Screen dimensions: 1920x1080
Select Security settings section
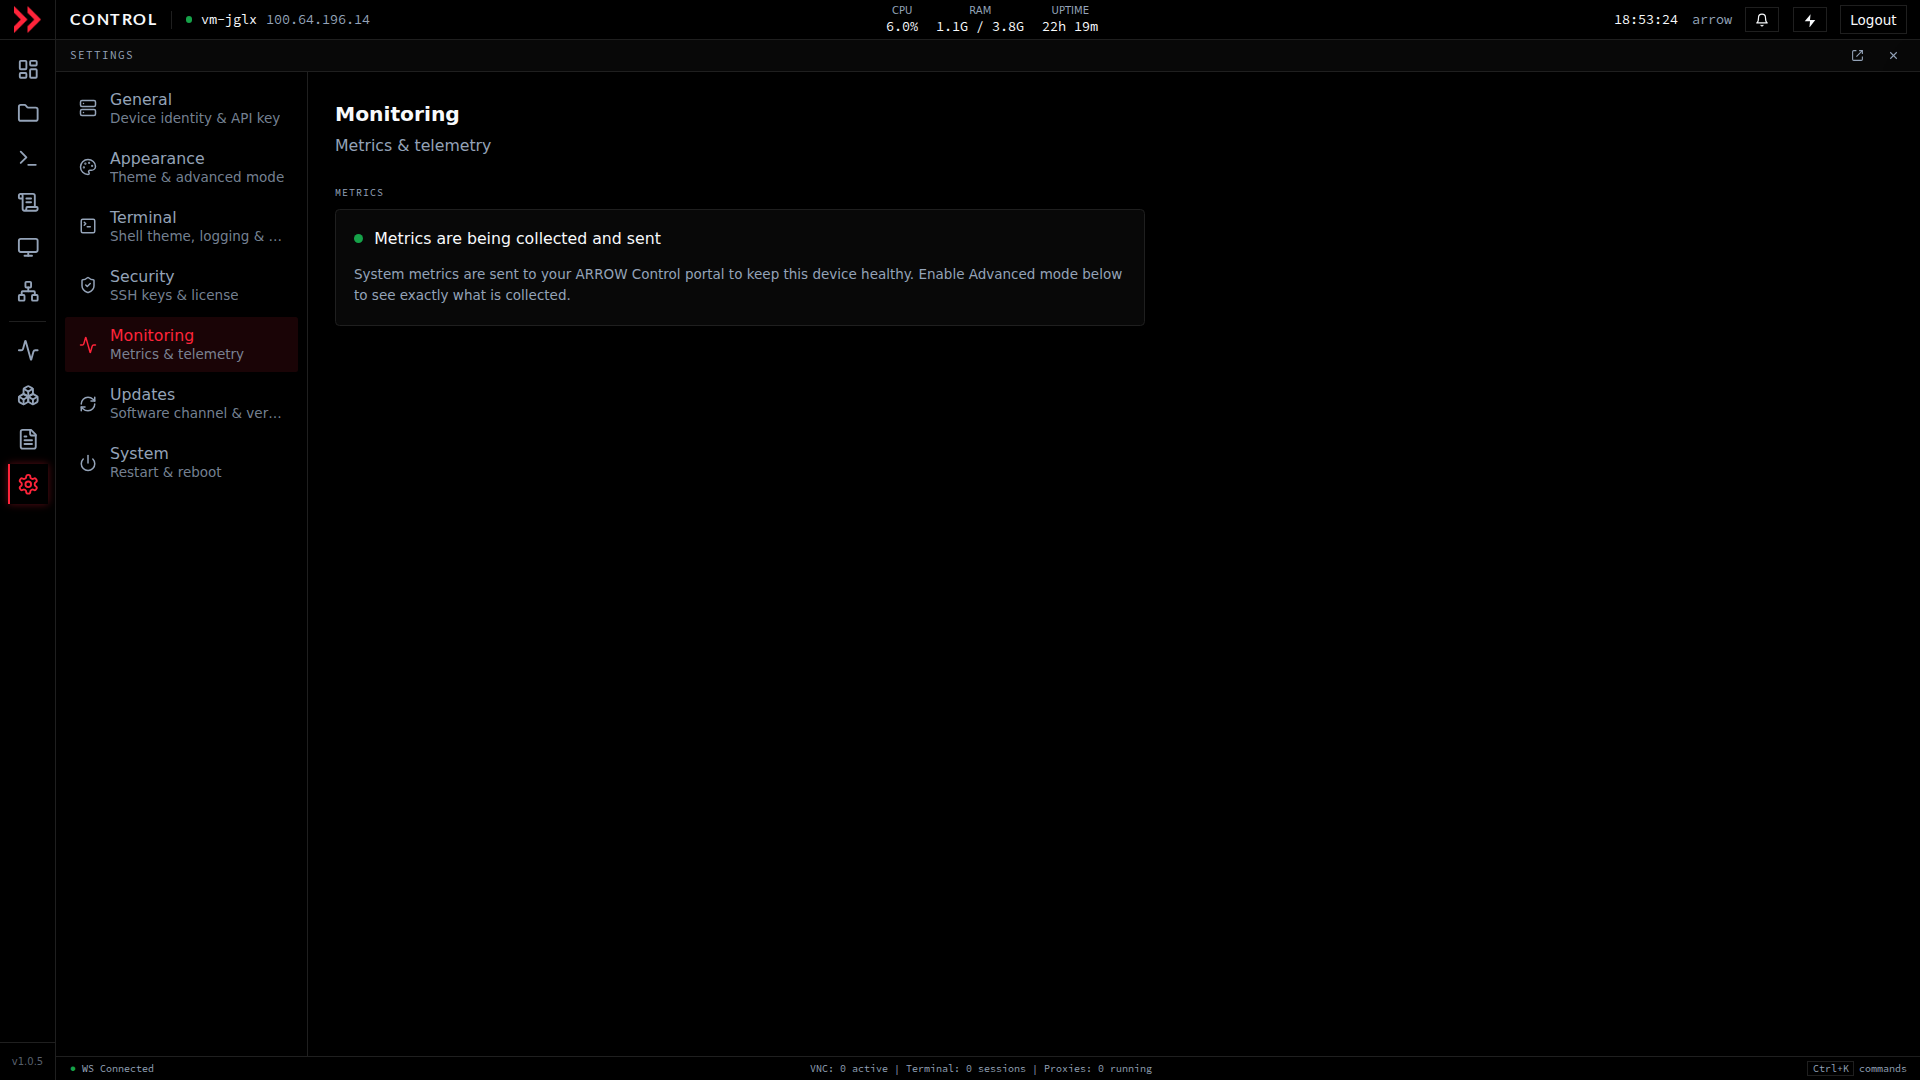[x=181, y=285]
